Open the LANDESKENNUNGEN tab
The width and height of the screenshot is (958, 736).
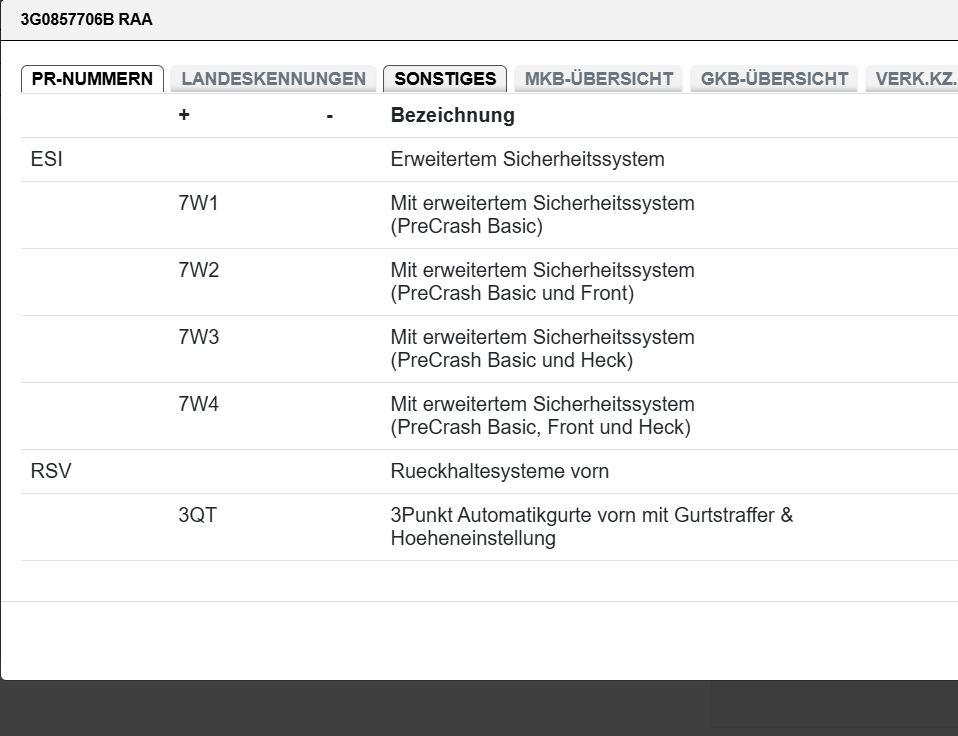[x=273, y=79]
